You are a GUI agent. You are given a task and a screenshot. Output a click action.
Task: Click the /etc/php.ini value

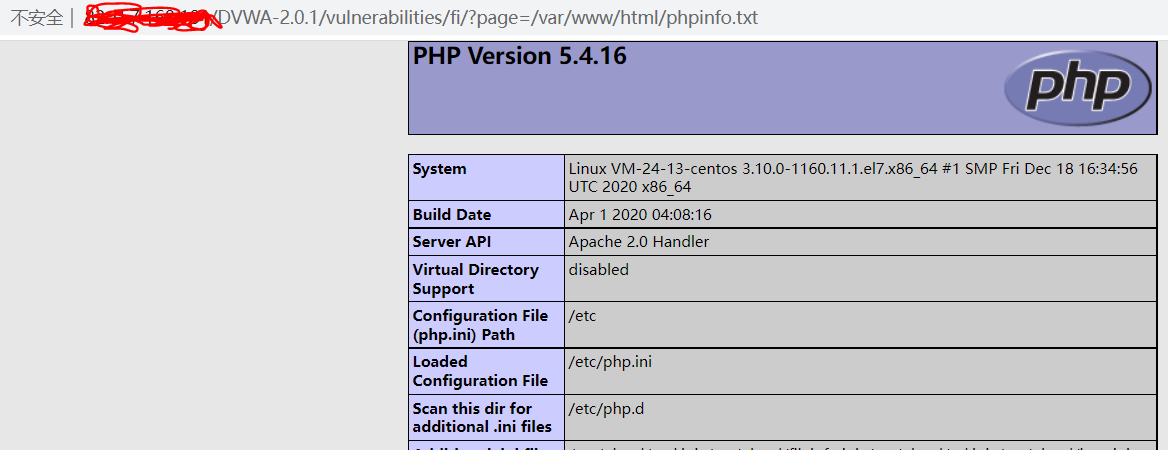coord(610,362)
